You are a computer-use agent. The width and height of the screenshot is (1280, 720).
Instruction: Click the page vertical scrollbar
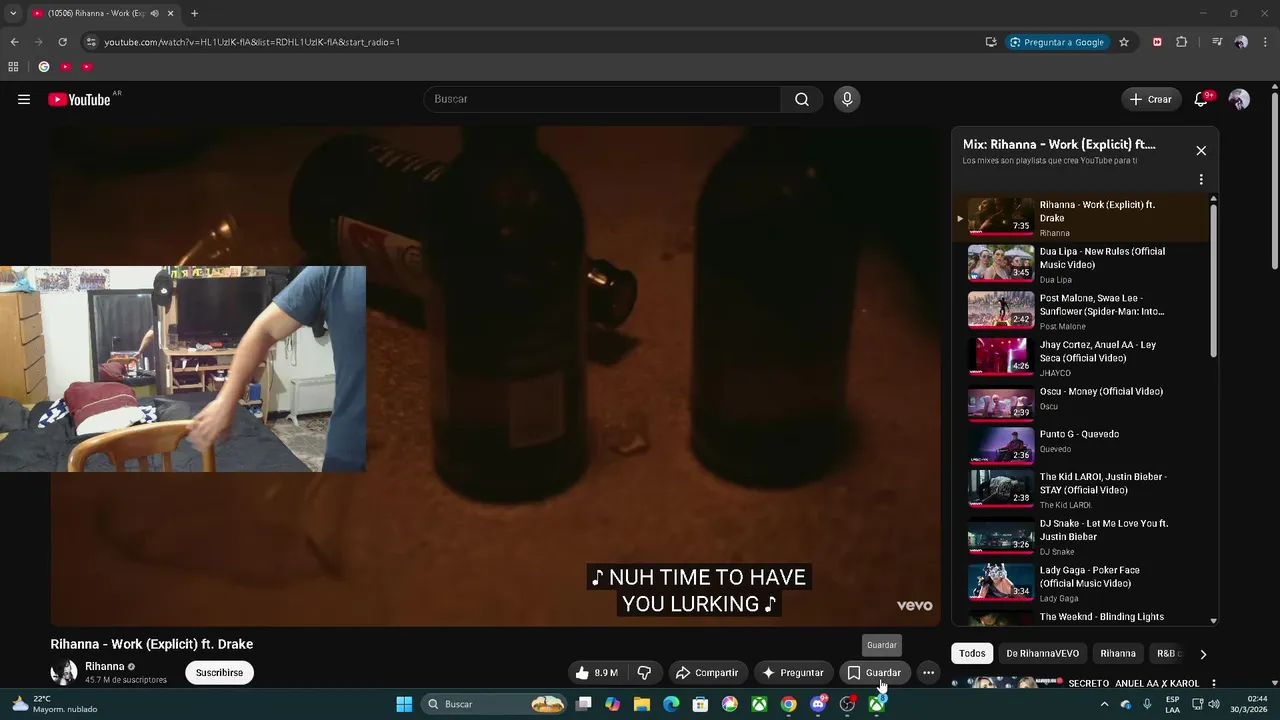pos(1274,180)
